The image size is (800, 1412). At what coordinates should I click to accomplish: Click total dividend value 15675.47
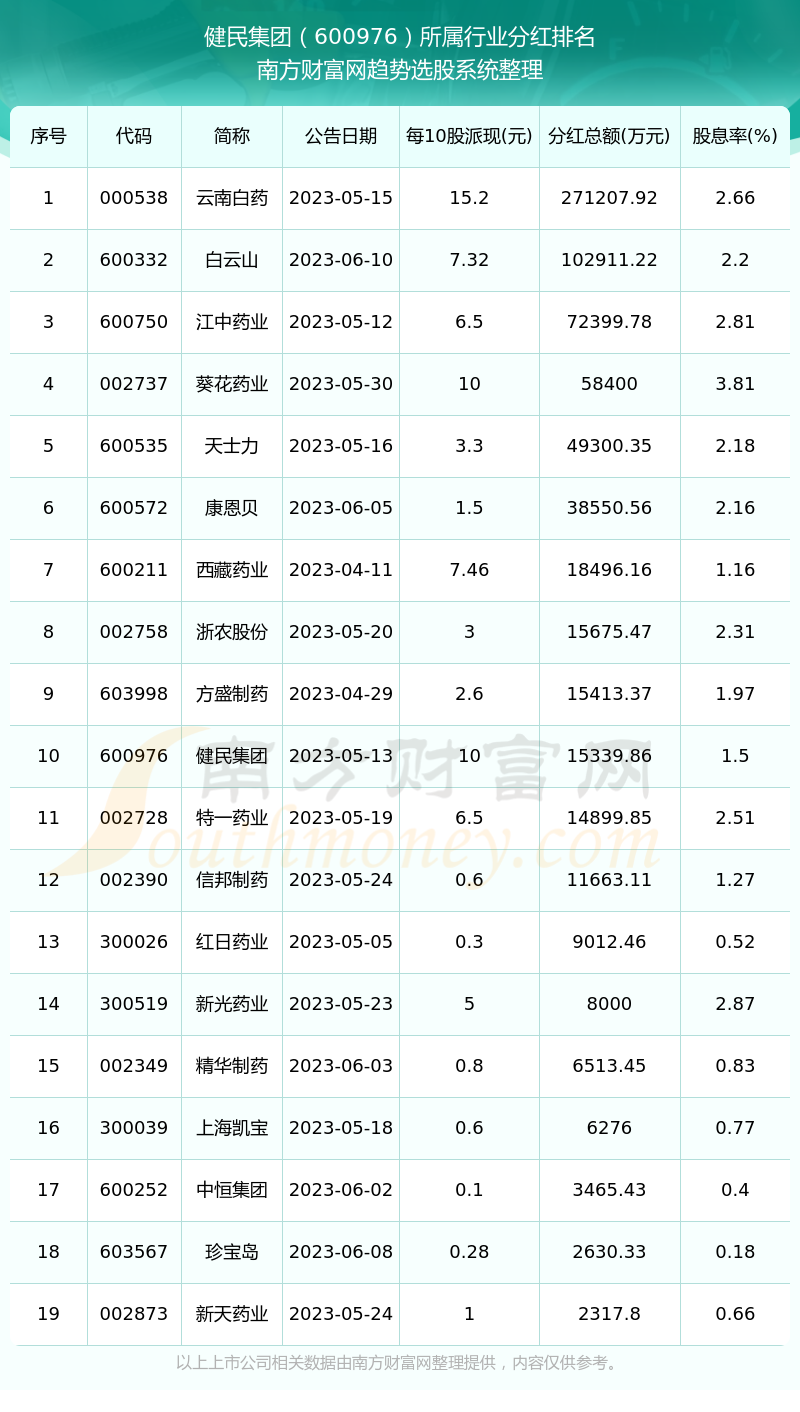pos(609,632)
